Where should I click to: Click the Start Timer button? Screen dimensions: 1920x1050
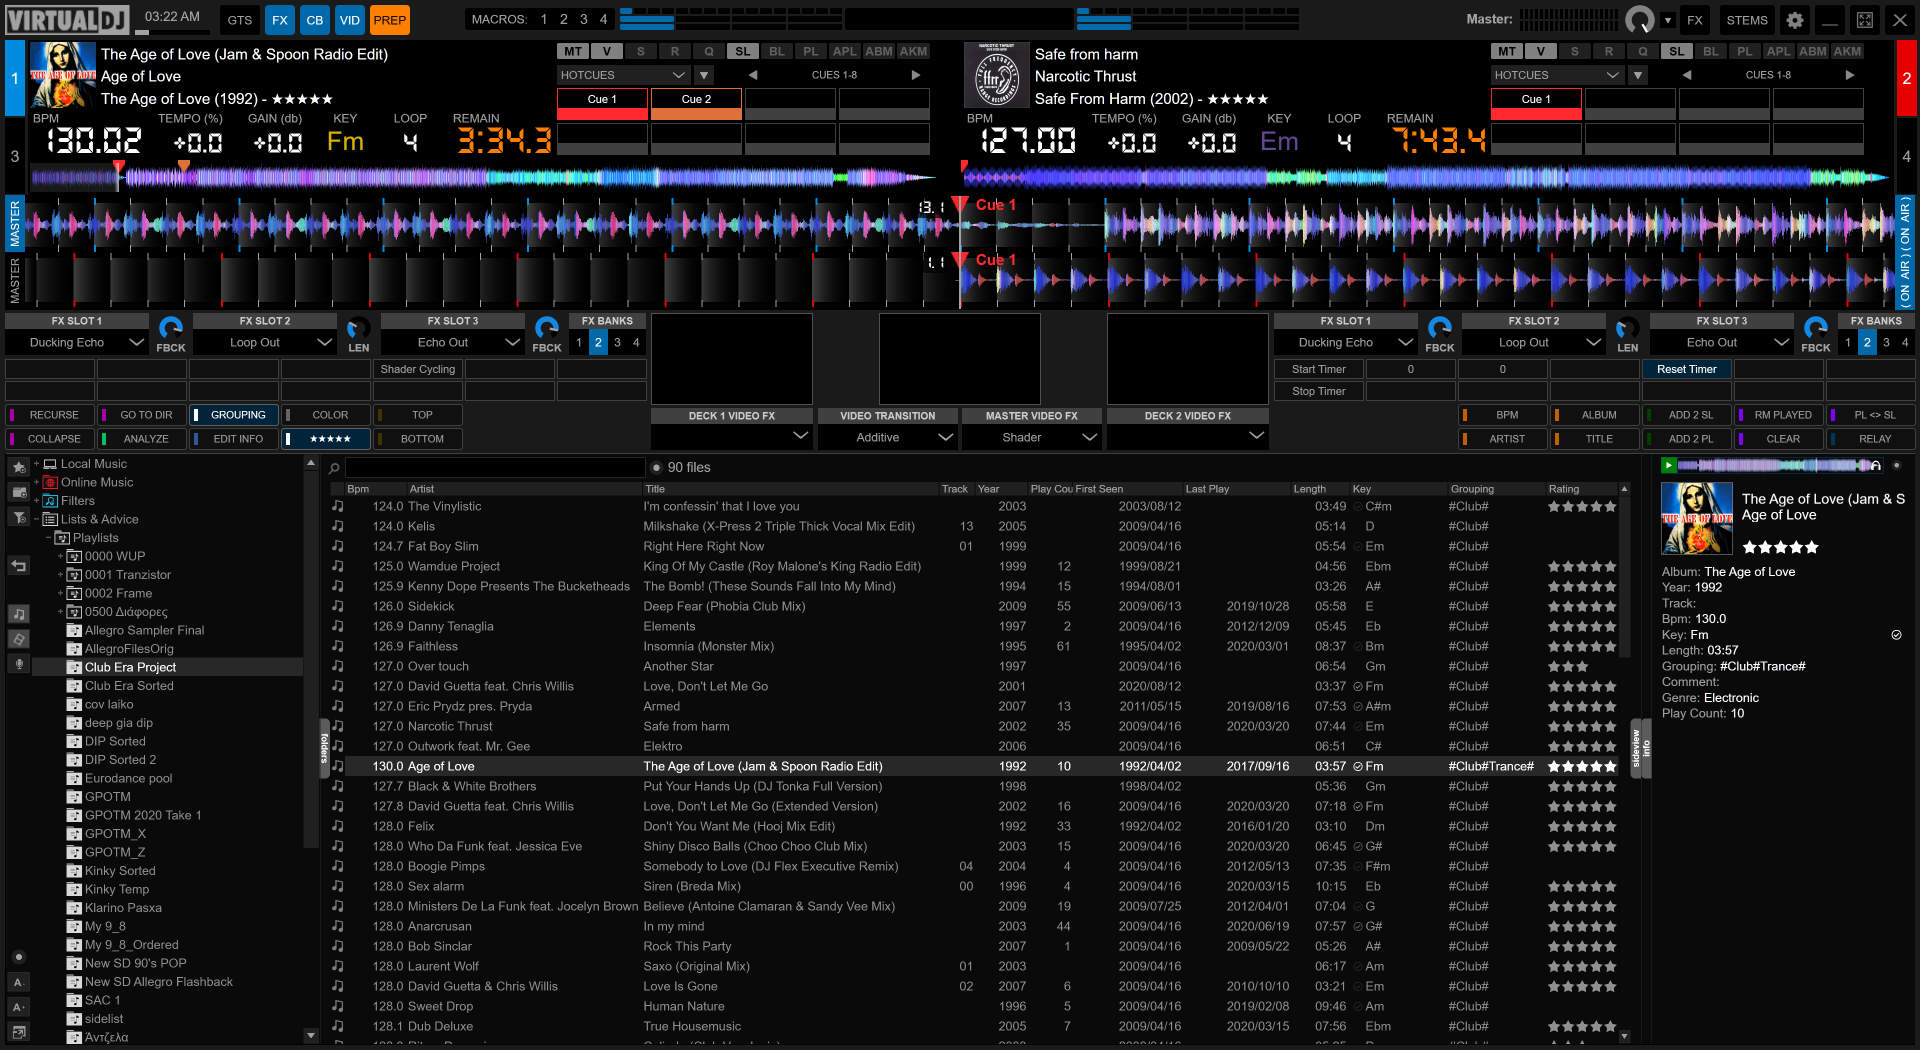[1319, 369]
